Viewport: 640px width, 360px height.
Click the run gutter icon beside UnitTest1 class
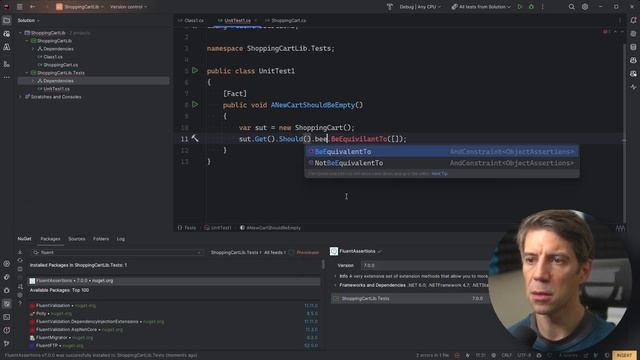195,71
